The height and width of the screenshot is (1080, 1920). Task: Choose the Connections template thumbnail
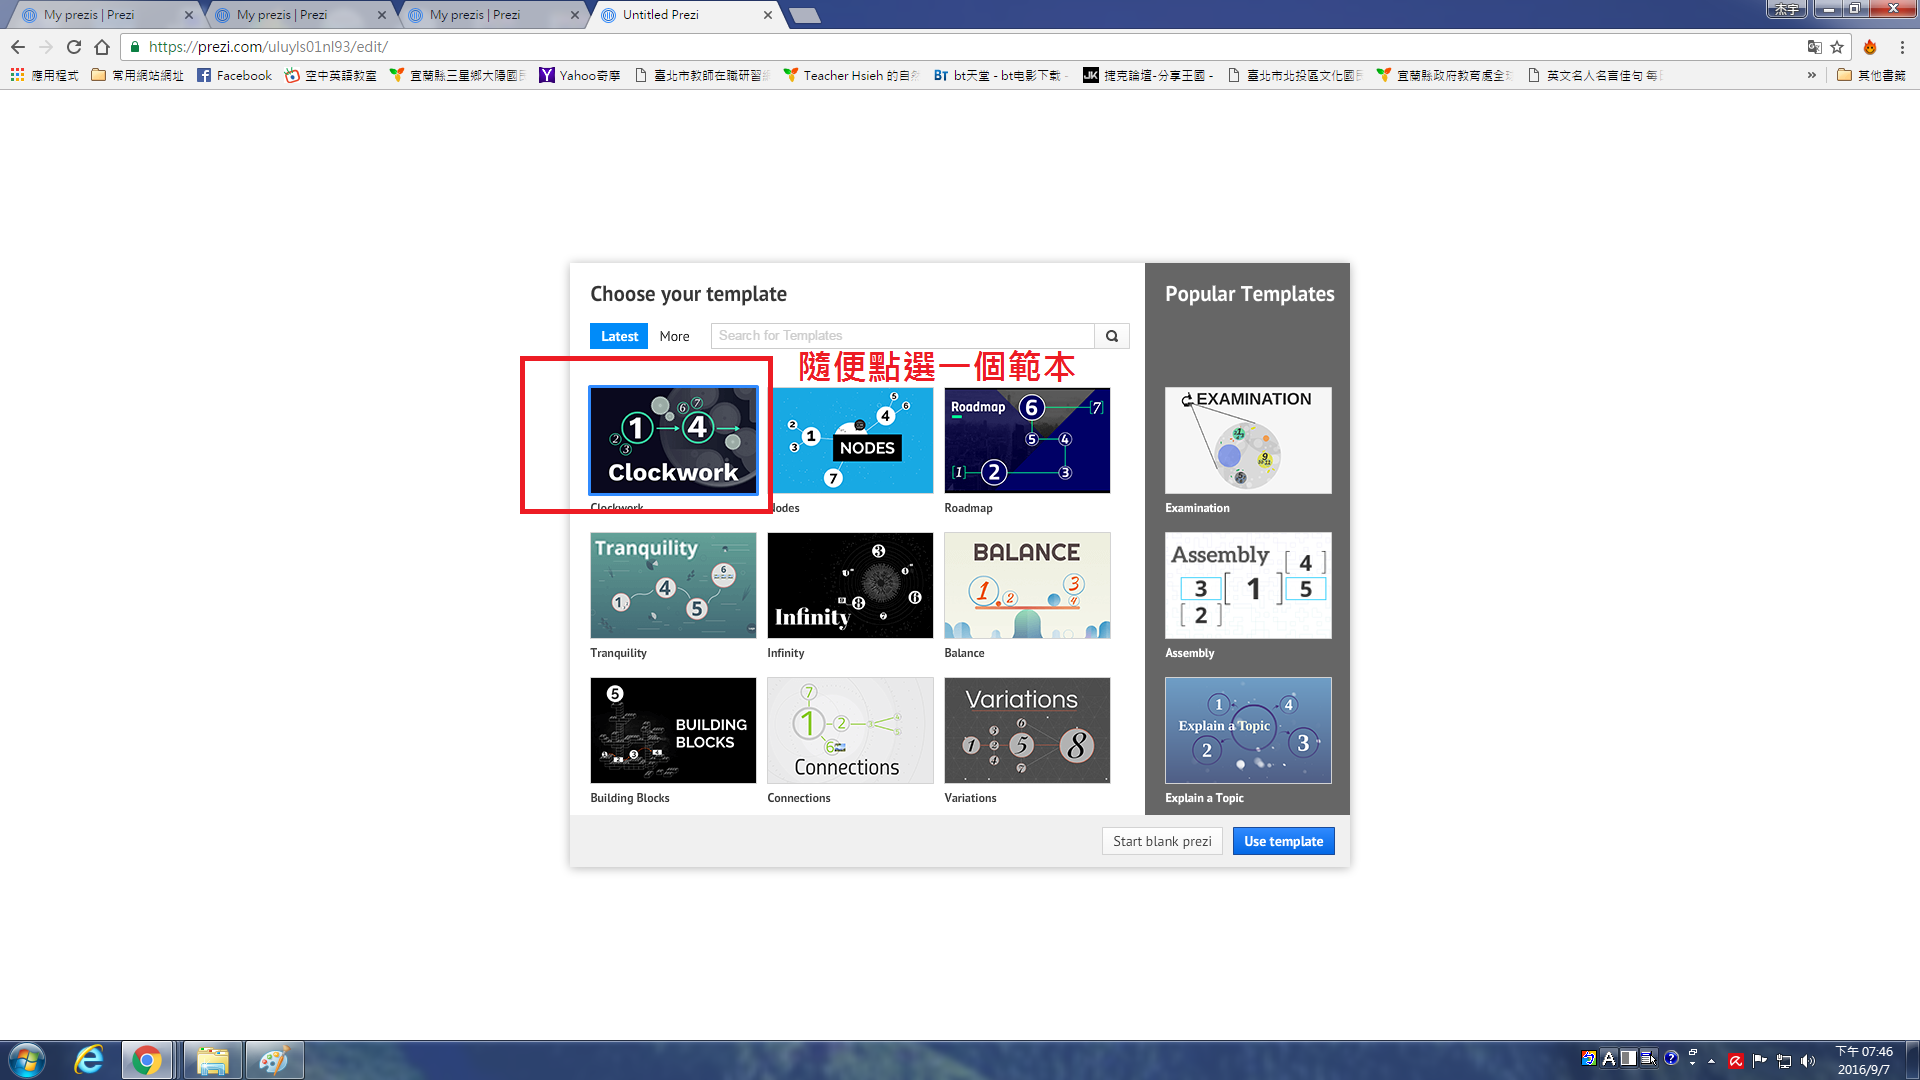coord(850,731)
